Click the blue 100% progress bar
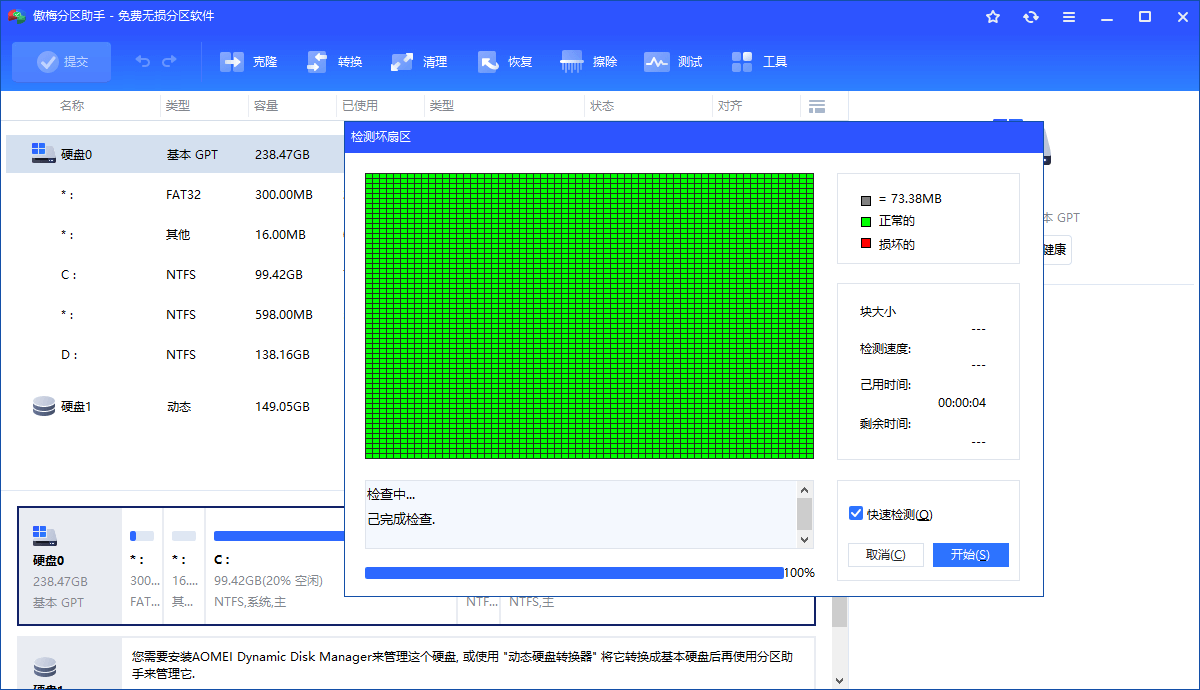 coord(574,573)
